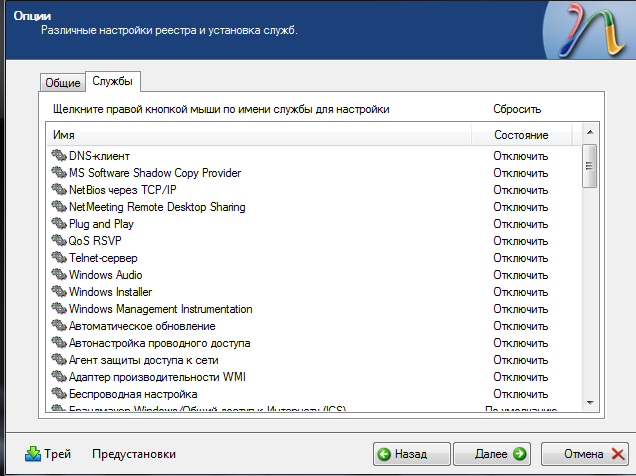This screenshot has height=476, width=636.
Task: Open the Предустановки presets menu
Action: pos(134,453)
